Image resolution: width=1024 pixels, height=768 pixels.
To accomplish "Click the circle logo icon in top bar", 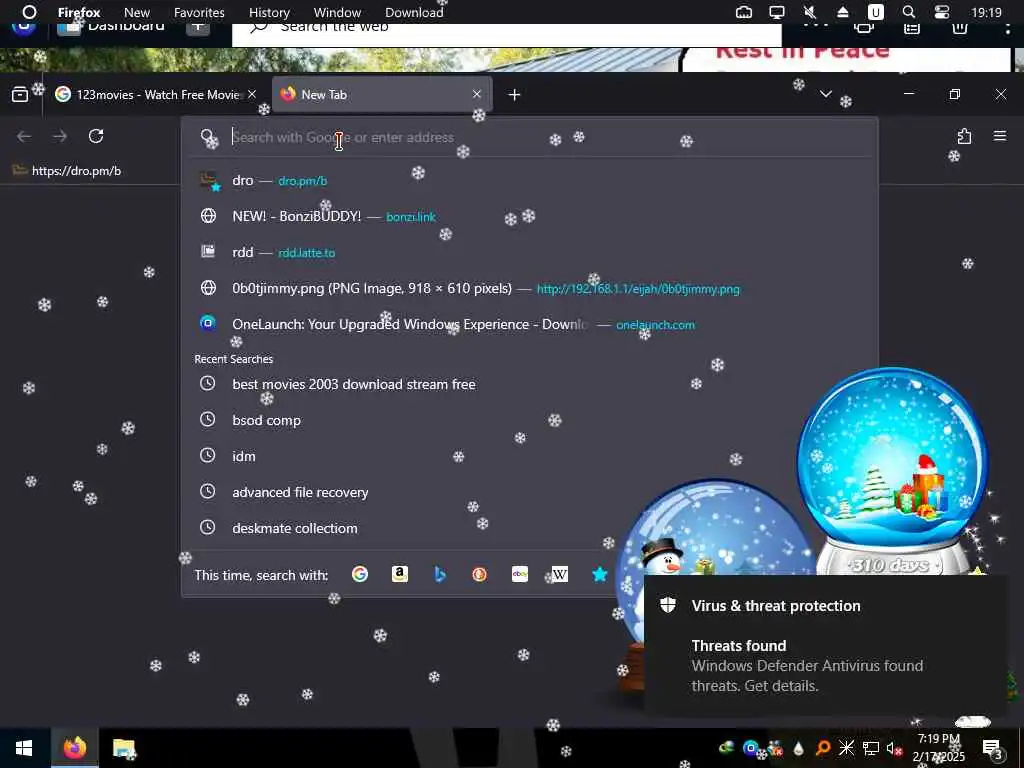I will click(29, 12).
